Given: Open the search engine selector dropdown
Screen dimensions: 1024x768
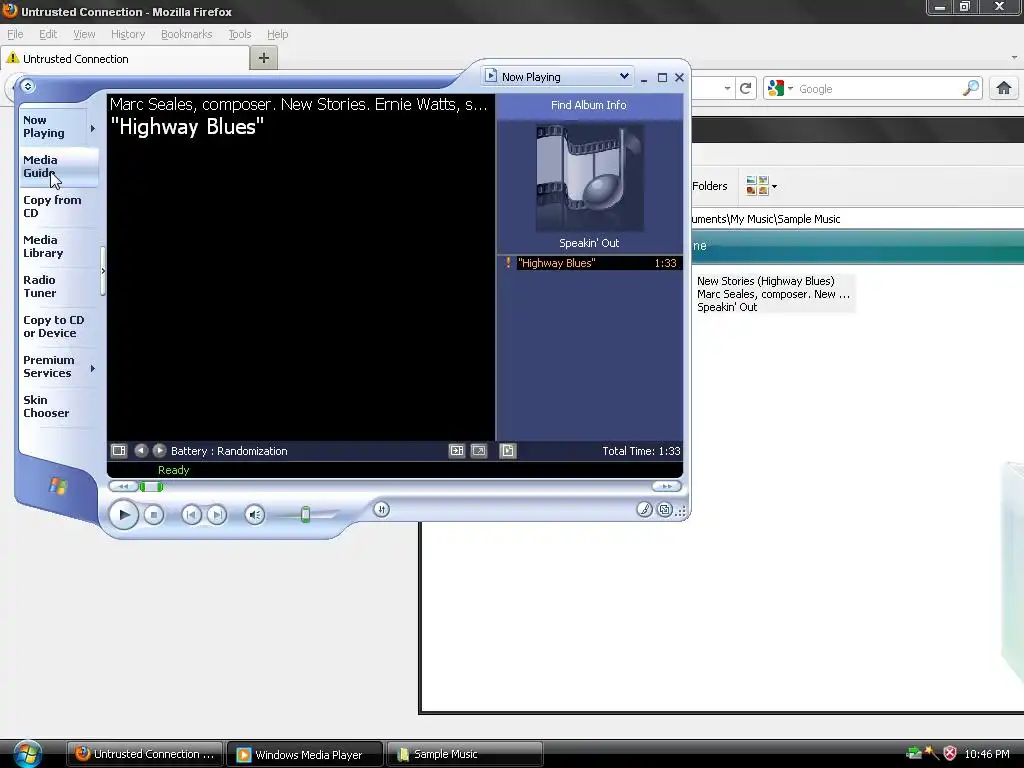Looking at the screenshot, I should [780, 88].
